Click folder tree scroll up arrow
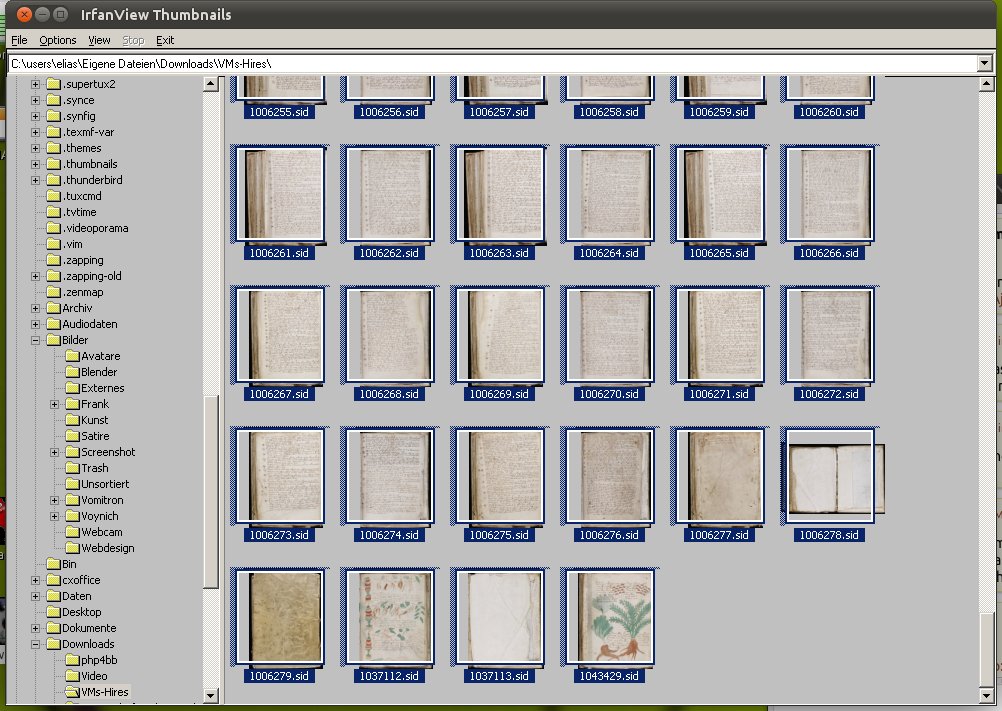Viewport: 1002px width, 711px height. pos(211,84)
